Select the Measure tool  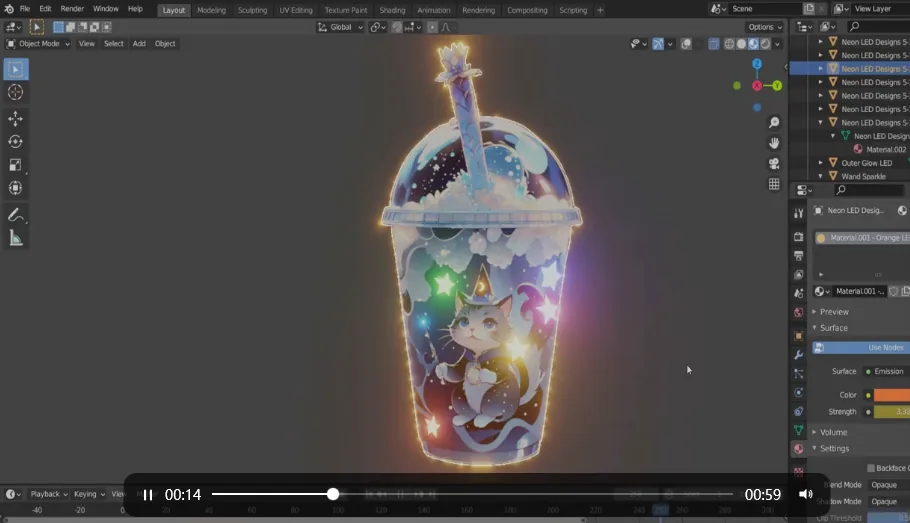[16, 238]
